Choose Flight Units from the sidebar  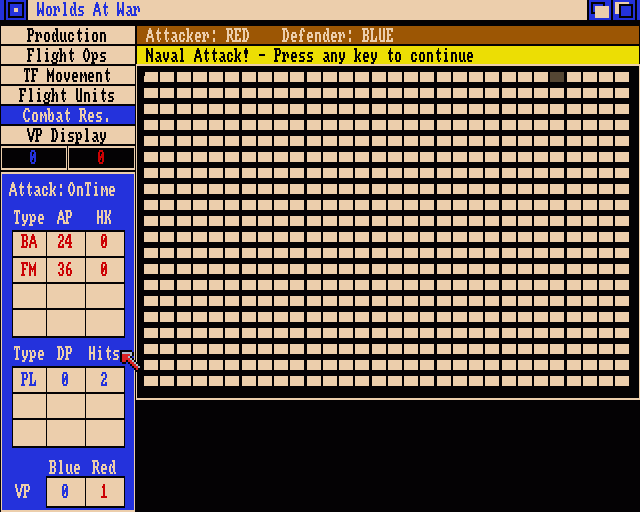pos(67,95)
